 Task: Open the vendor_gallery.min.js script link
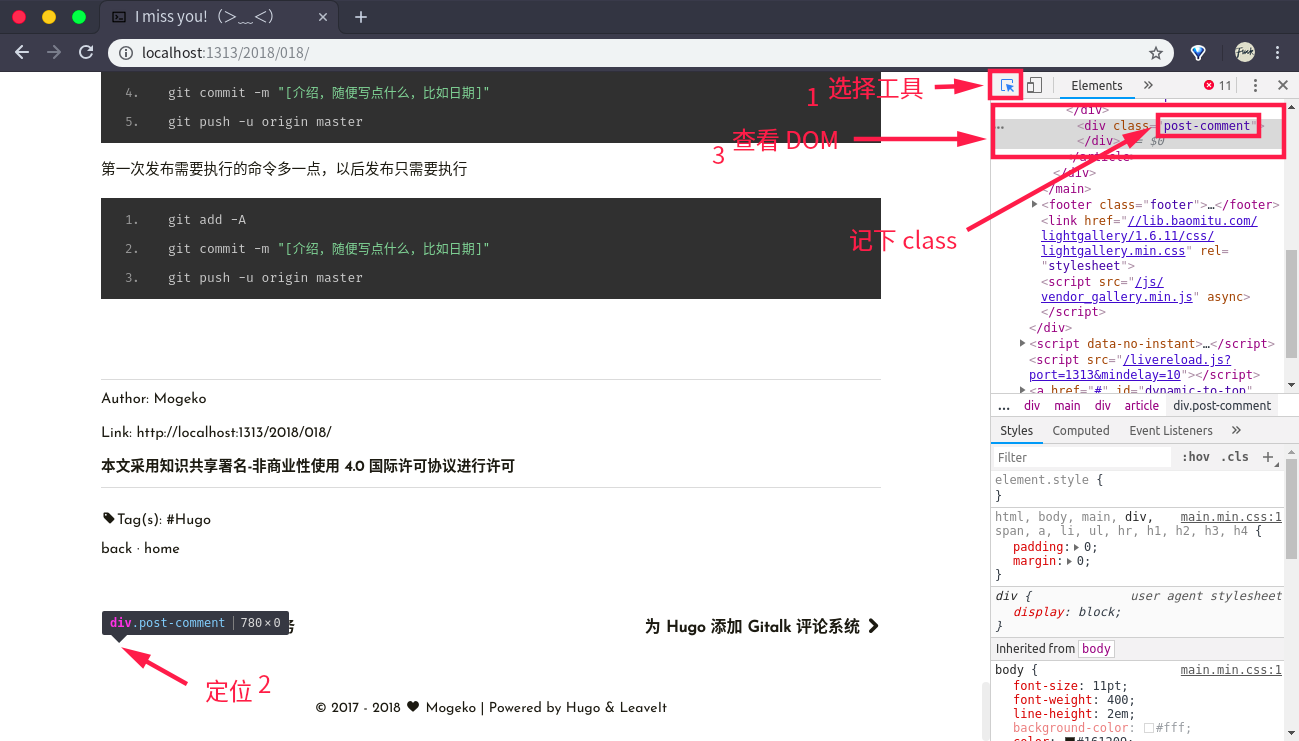pyautogui.click(x=1117, y=290)
